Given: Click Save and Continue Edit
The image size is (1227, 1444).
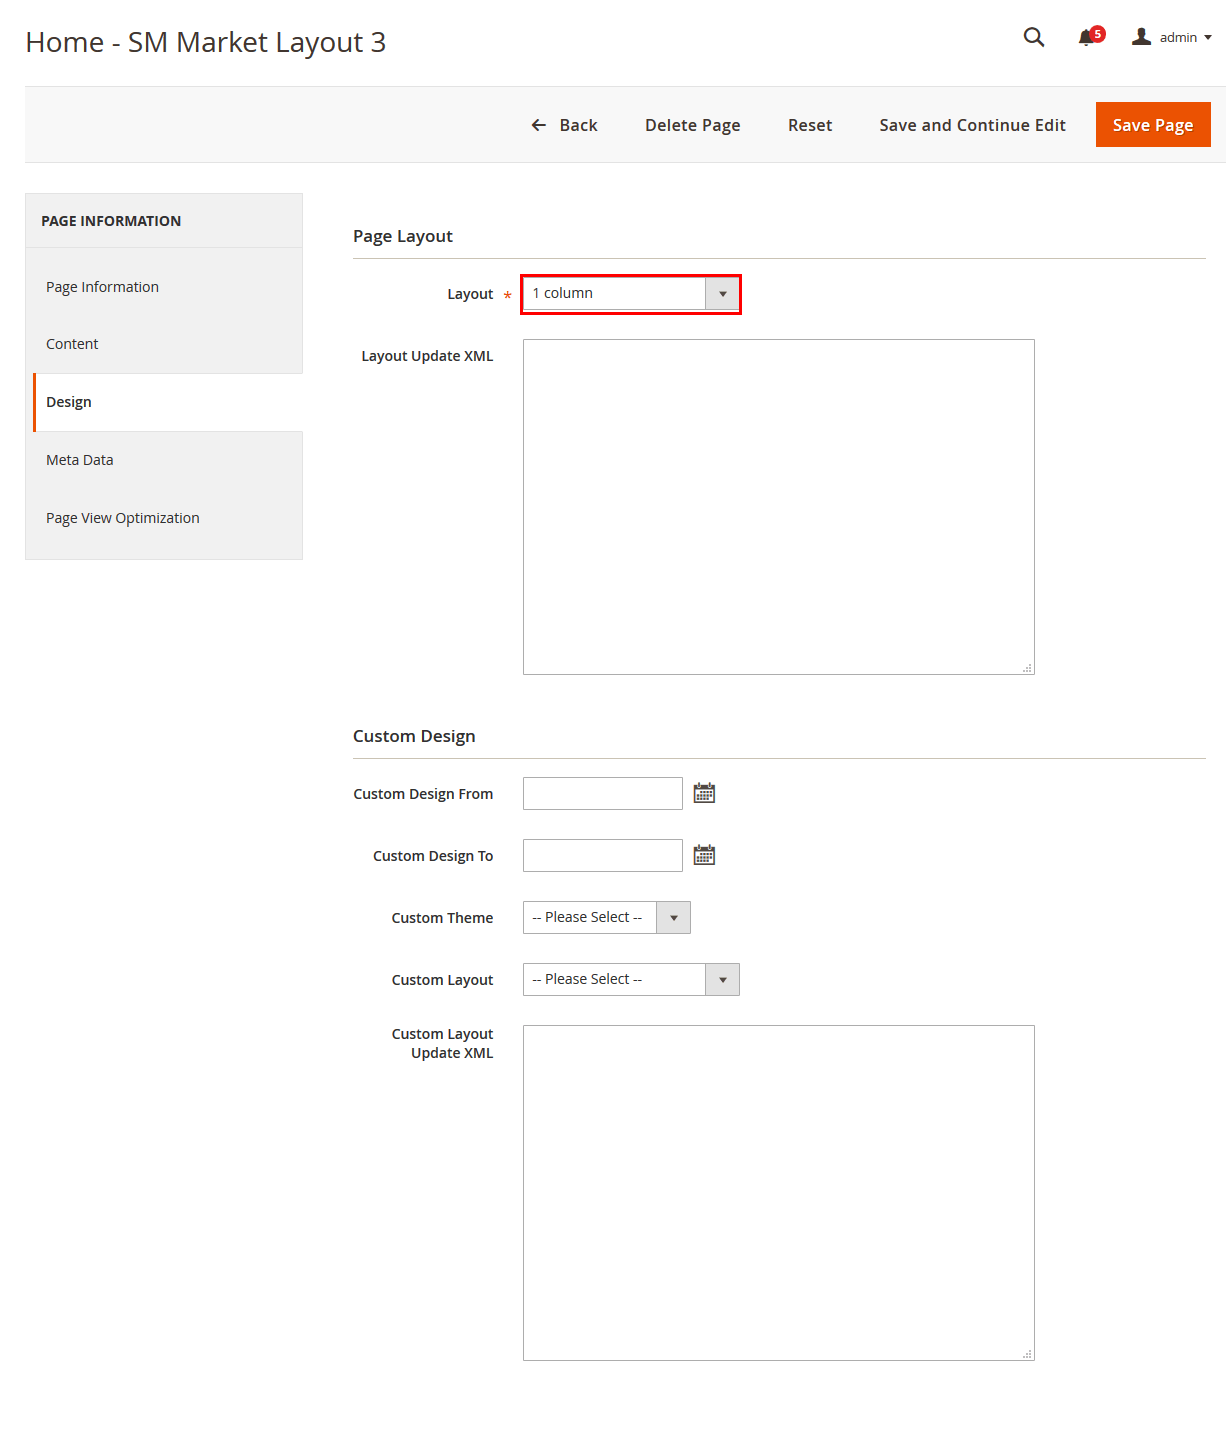Looking at the screenshot, I should (x=972, y=125).
